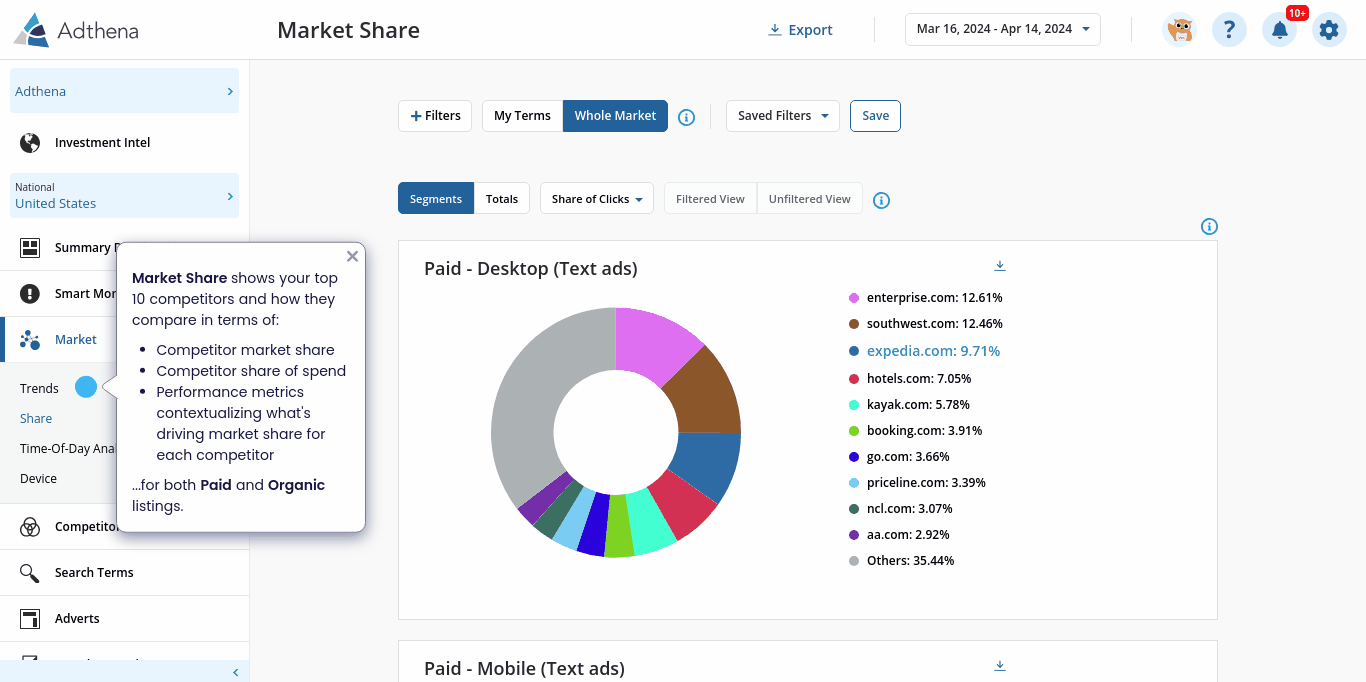Open the Share of Clicks dropdown
1366x682 pixels.
(597, 198)
